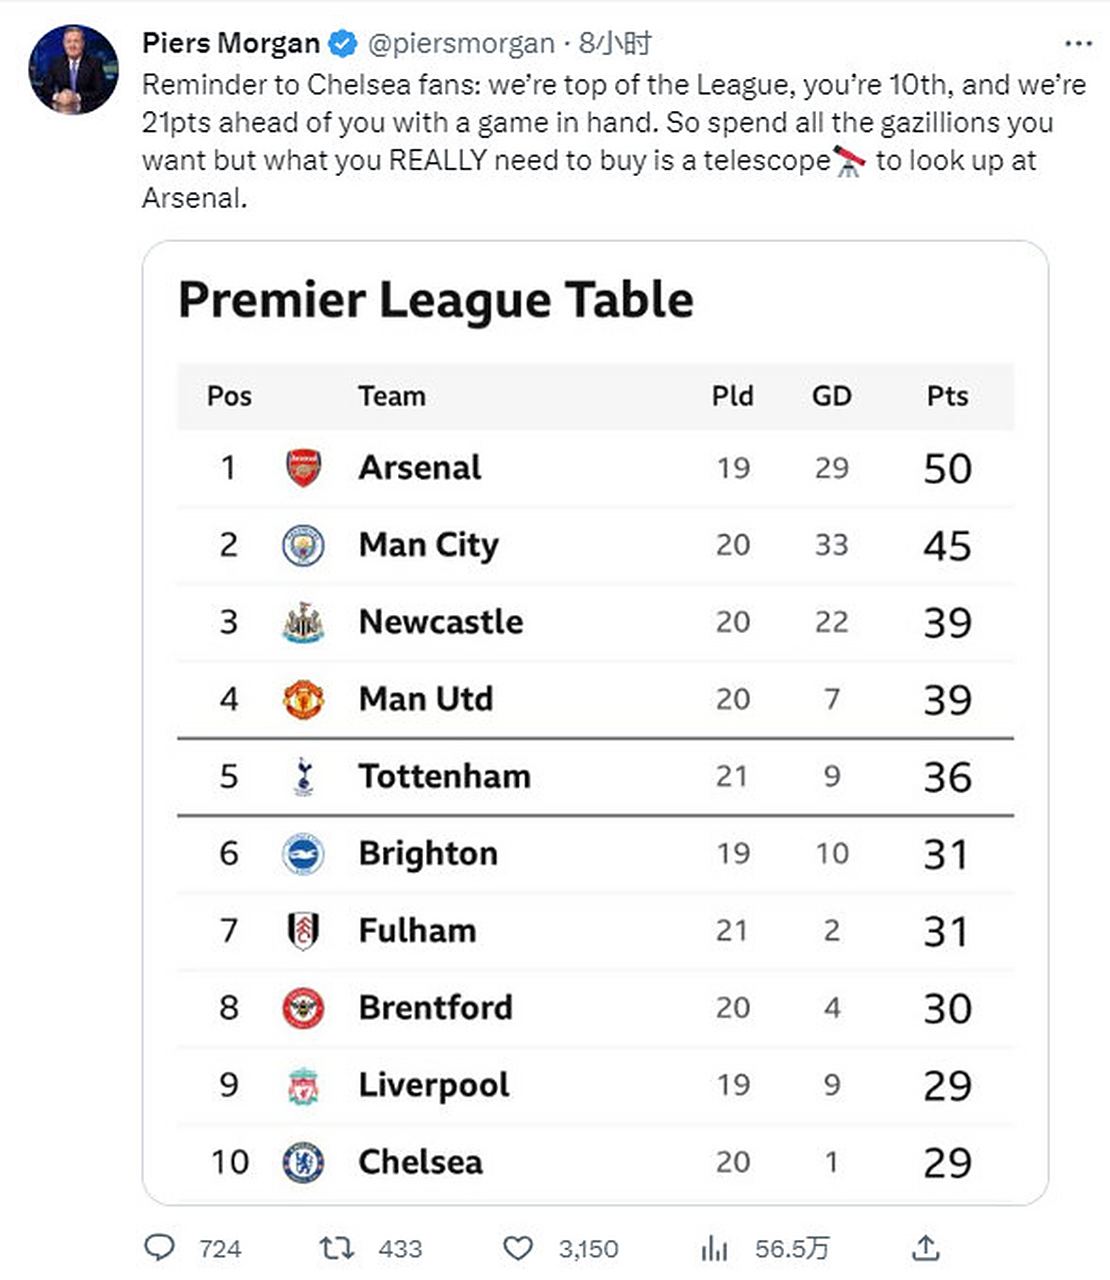1110x1280 pixels.
Task: Click the Premier League Table heading
Action: [436, 300]
